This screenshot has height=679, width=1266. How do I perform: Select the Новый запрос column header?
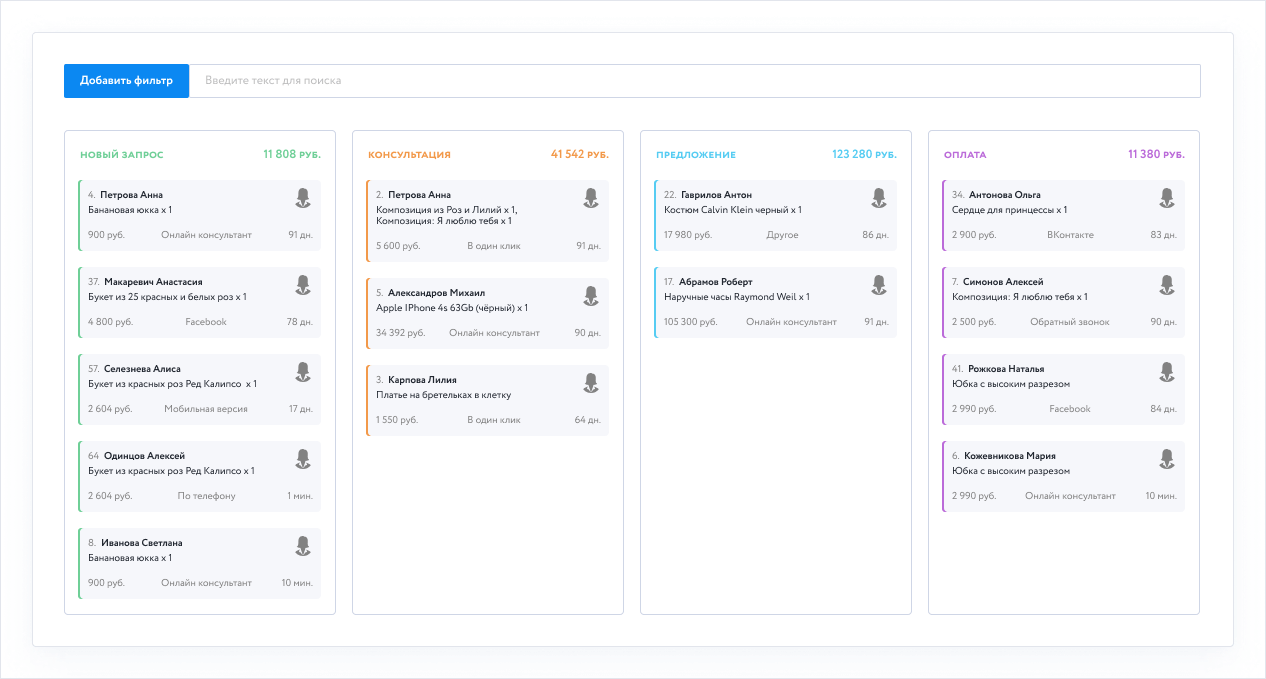[x=122, y=155]
